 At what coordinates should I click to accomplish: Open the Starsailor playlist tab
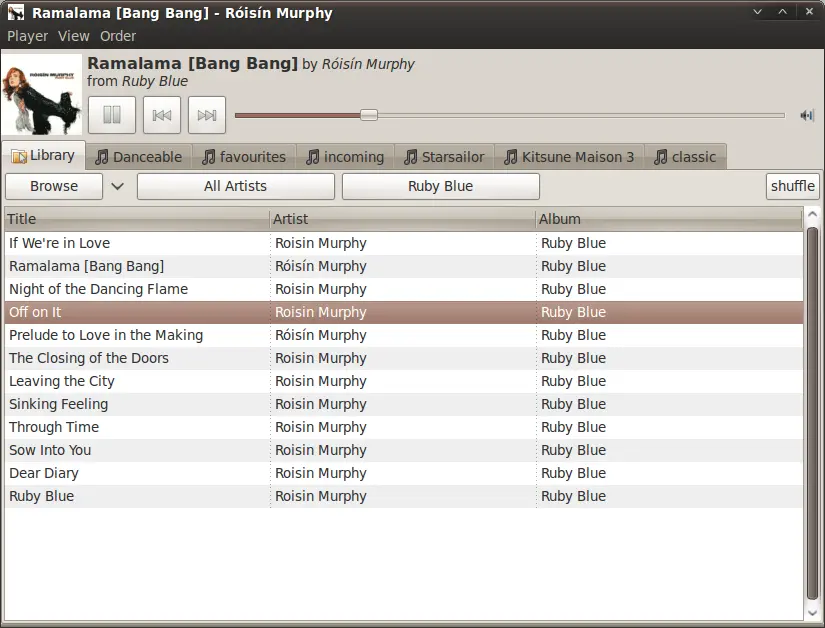(443, 157)
